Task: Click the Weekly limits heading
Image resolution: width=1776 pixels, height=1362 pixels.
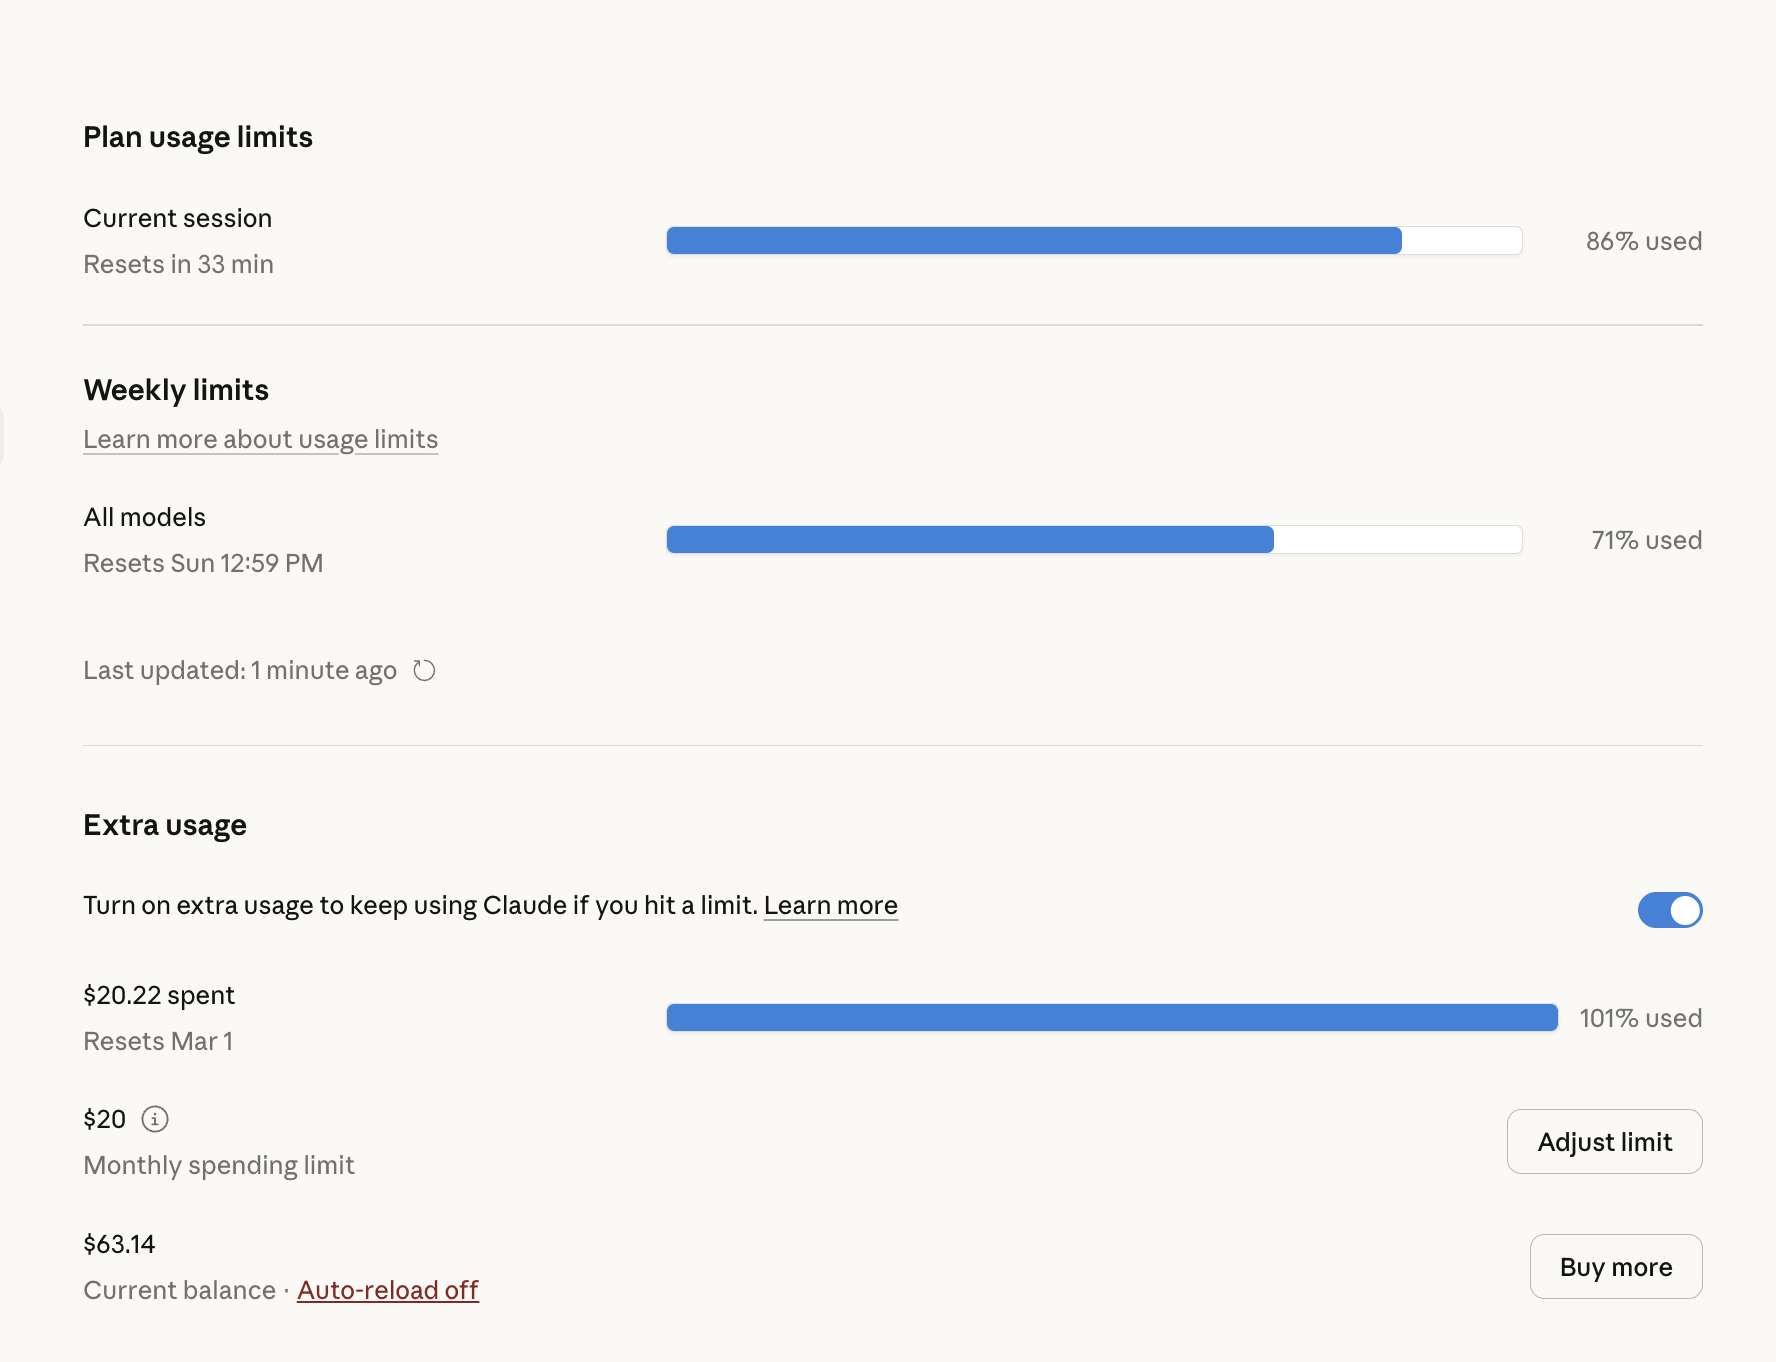Action: [176, 390]
